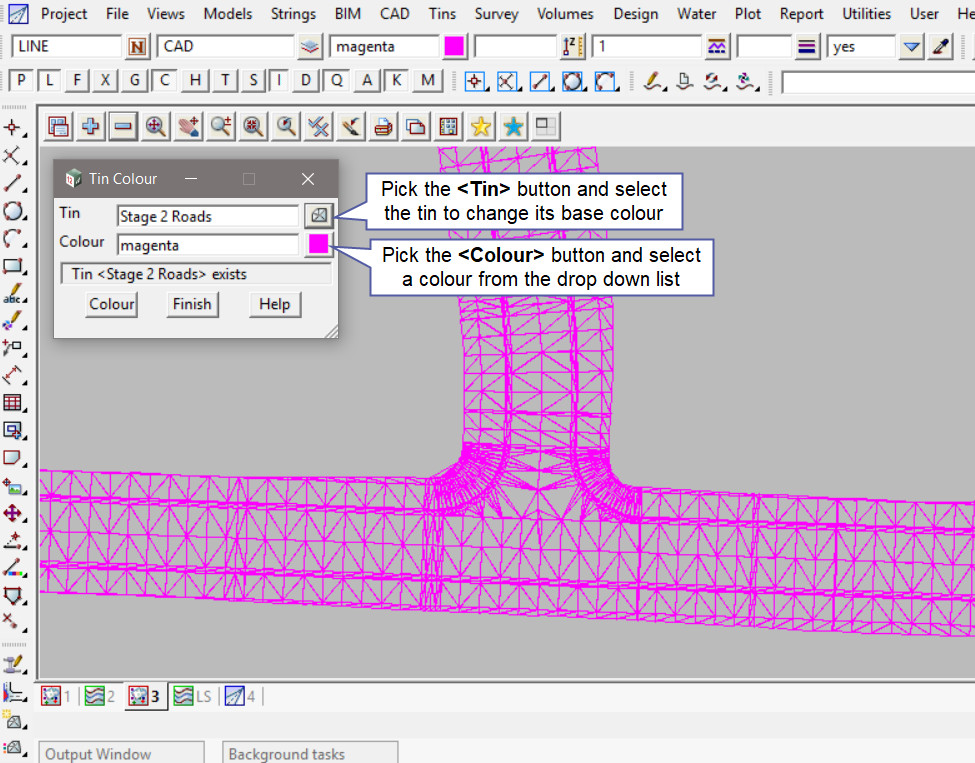Open the yes dropdown arrow
The image size is (975, 763).
910,47
